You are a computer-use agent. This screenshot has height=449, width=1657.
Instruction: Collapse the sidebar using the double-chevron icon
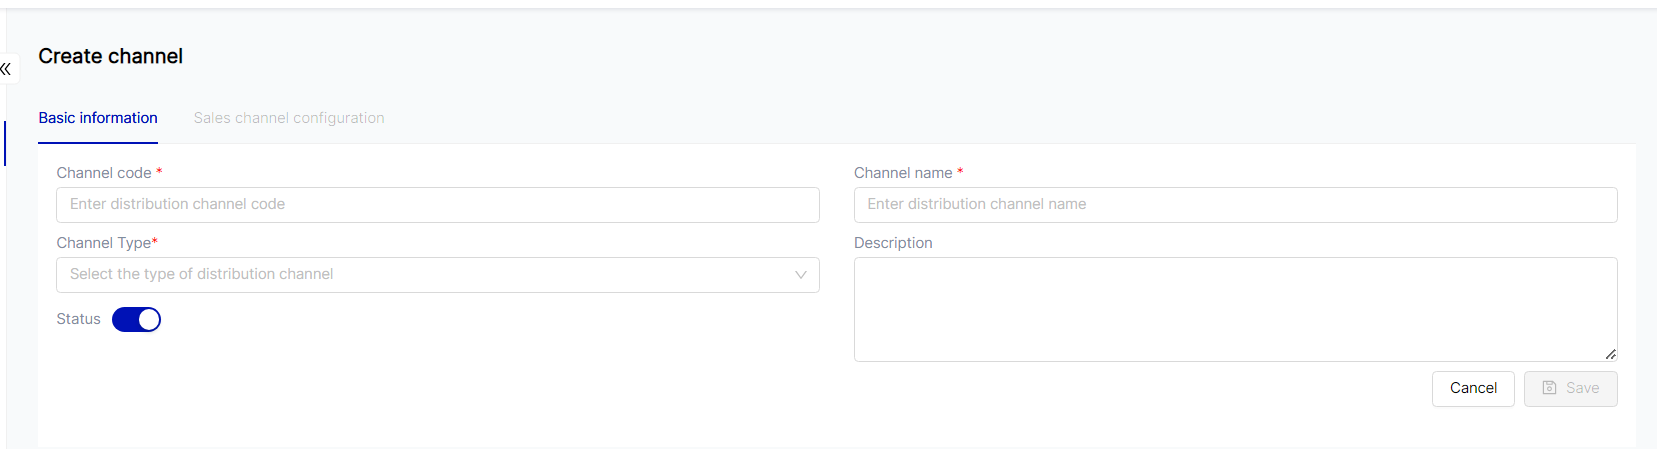tap(6, 69)
